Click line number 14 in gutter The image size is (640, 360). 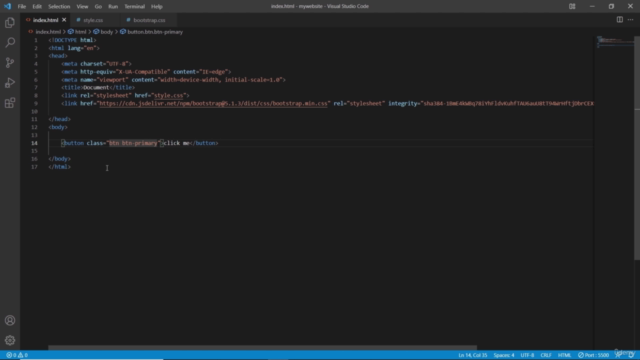click(34, 143)
